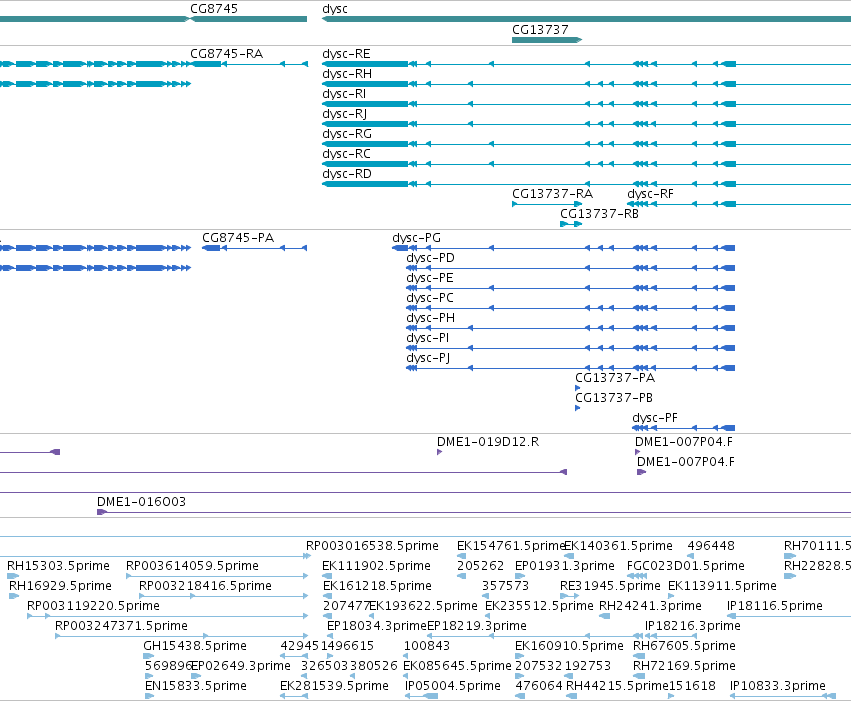The image size is (851, 701).
Task: Click the FGC023D01.5prime EST
Action: tap(685, 566)
